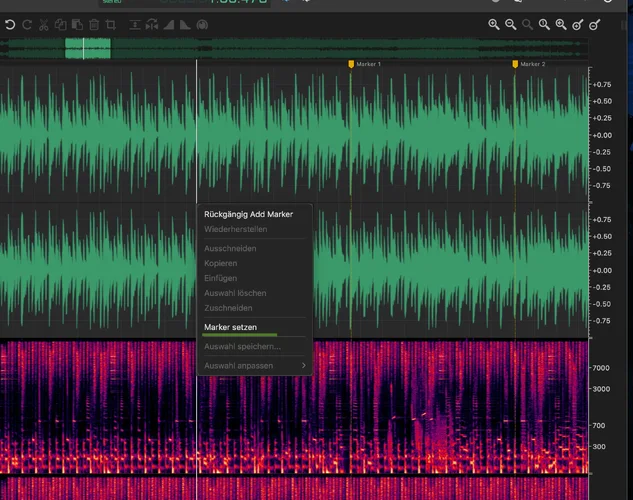Click the Marker 2 flag on timeline
This screenshot has width=633, height=500.
[x=515, y=64]
